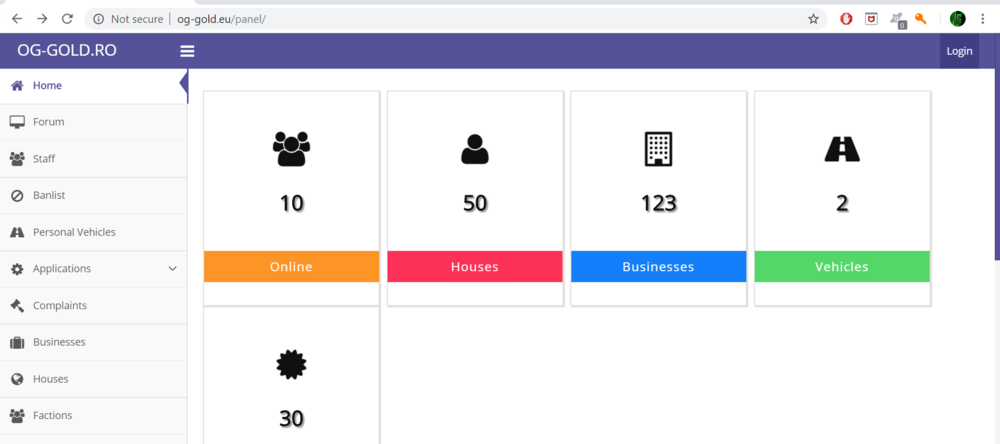Click the Banlist prohibited icon
Image resolution: width=1000 pixels, height=444 pixels.
pos(17,195)
